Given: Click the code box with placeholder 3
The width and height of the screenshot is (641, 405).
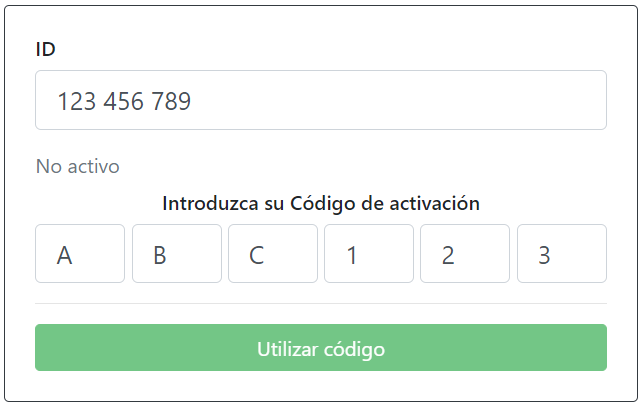Looking at the screenshot, I should click(x=561, y=254).
